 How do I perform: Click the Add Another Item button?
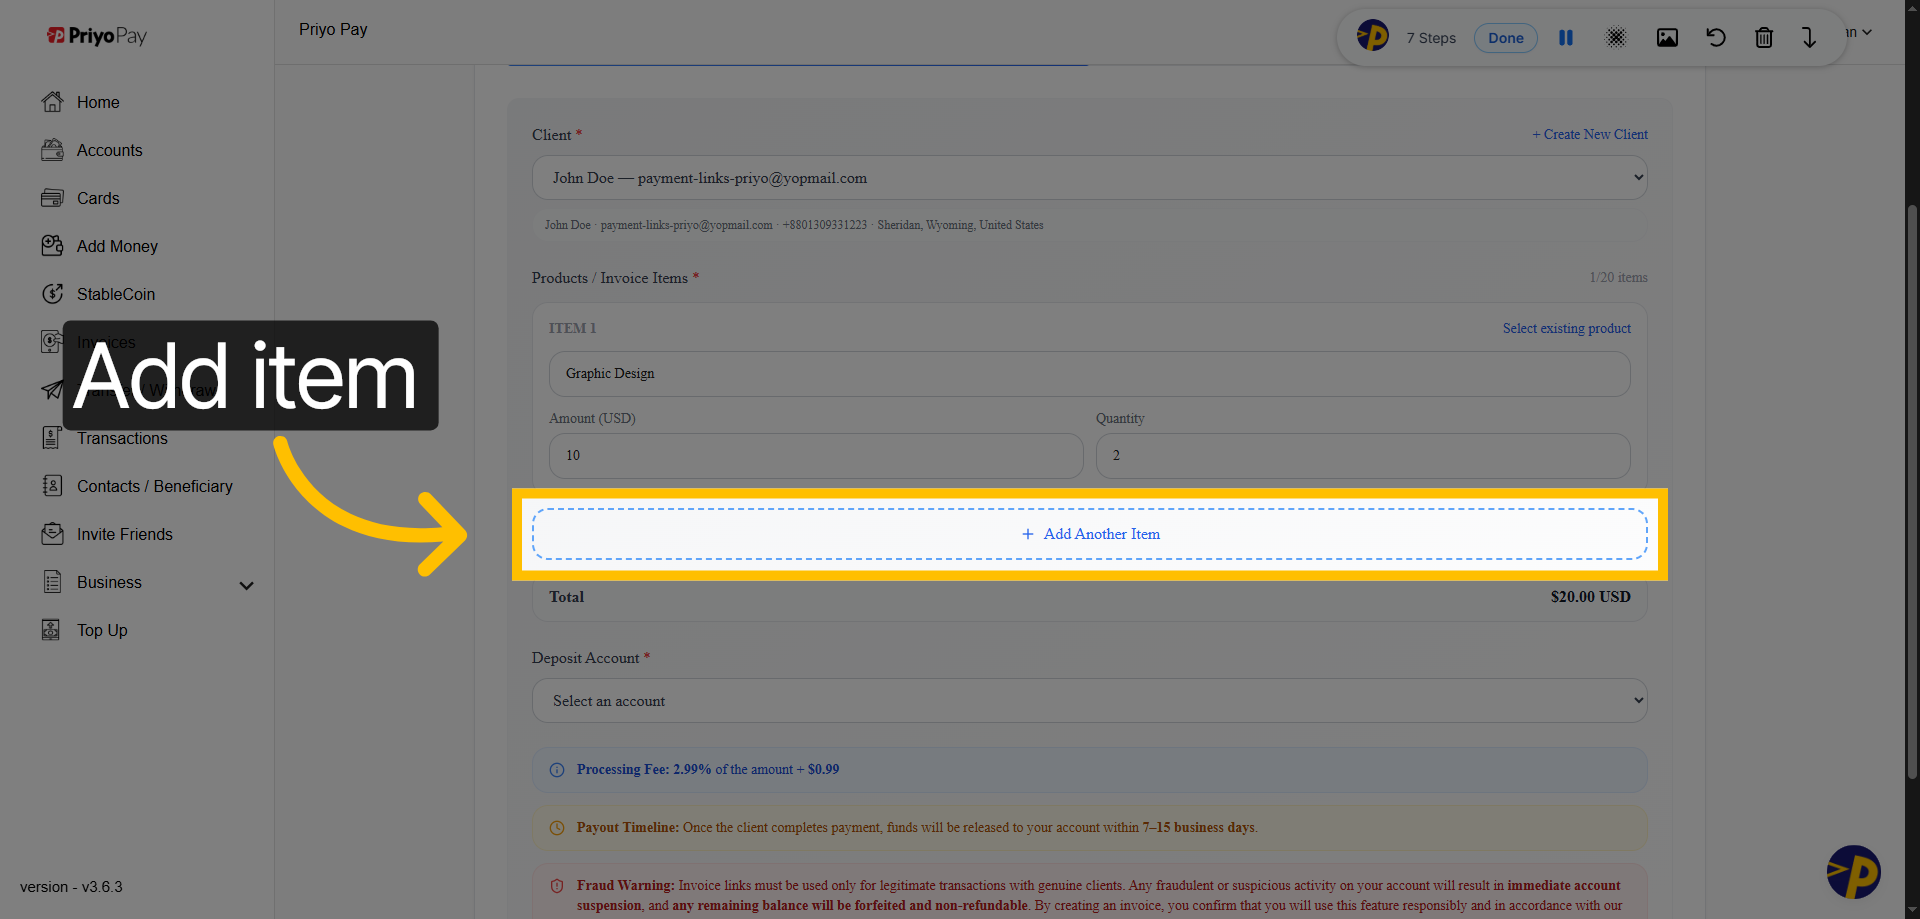[1089, 533]
